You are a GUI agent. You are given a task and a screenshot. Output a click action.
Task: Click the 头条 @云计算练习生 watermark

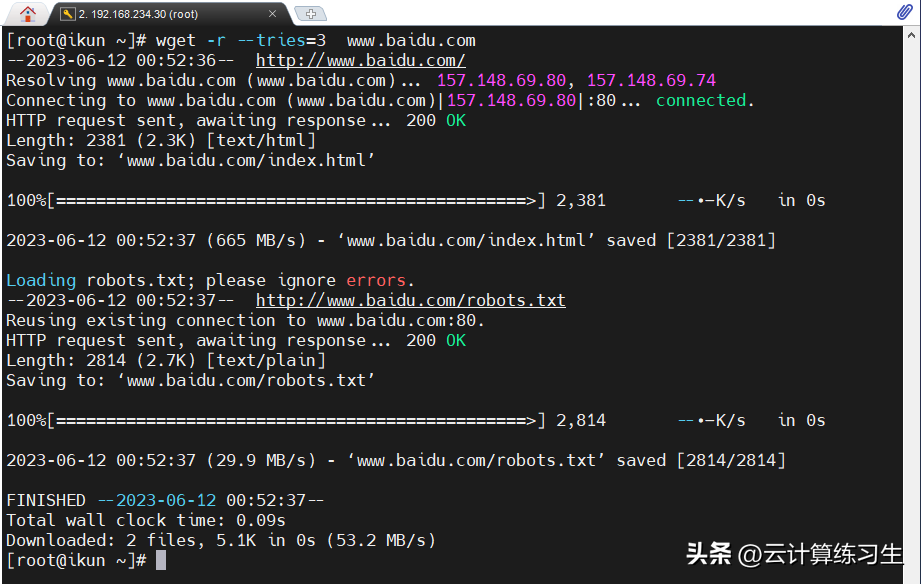794,554
